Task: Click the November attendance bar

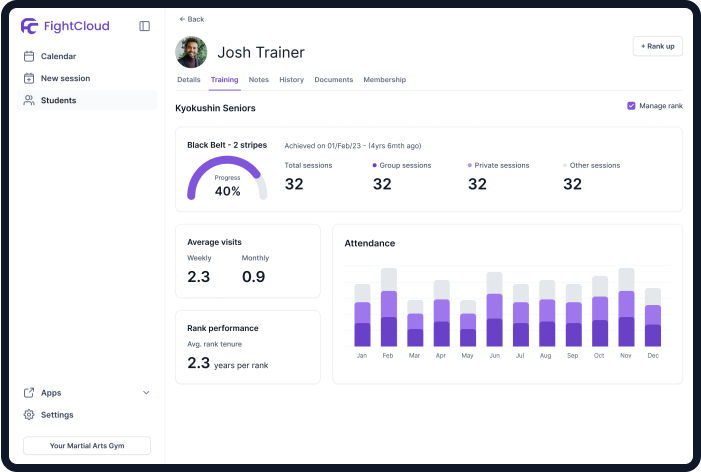Action: point(626,307)
